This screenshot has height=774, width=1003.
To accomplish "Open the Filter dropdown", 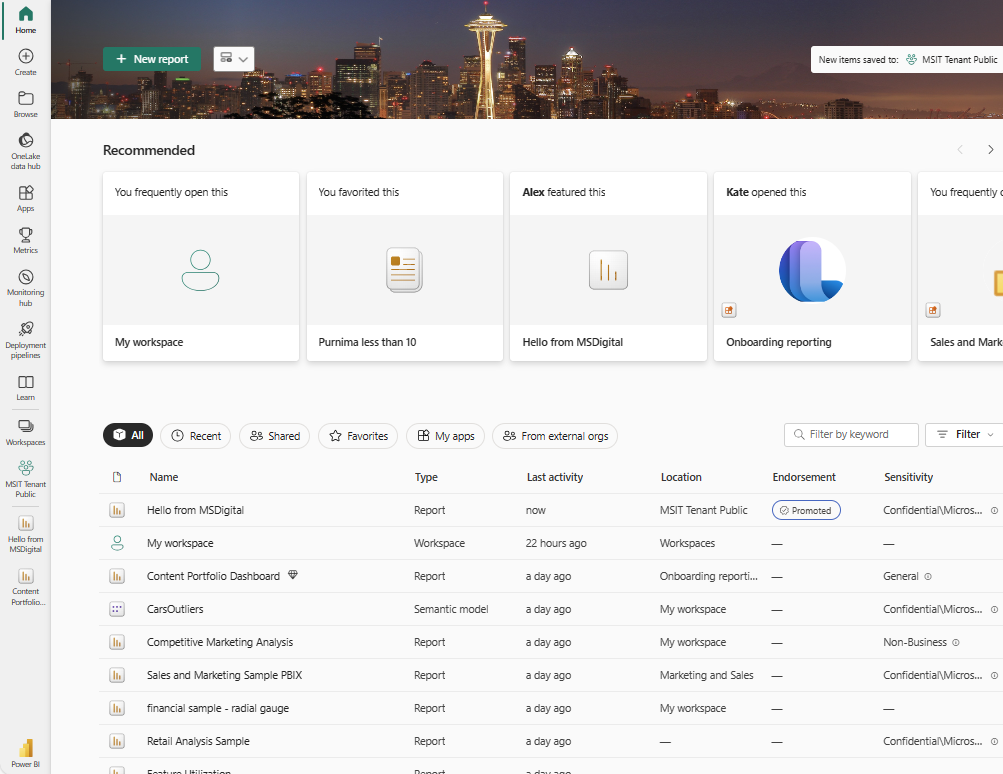I will pos(964,434).
